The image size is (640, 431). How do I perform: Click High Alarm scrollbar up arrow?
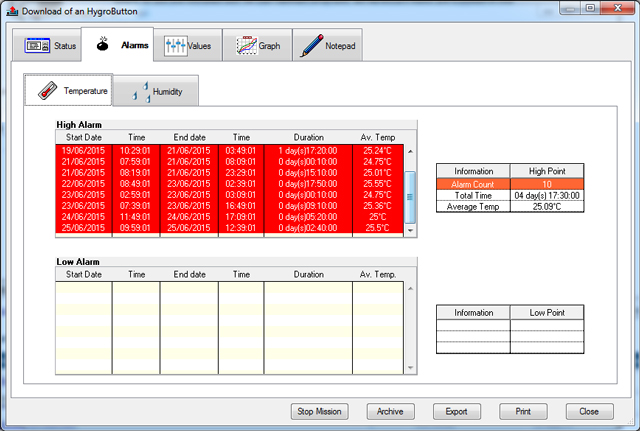(x=410, y=151)
